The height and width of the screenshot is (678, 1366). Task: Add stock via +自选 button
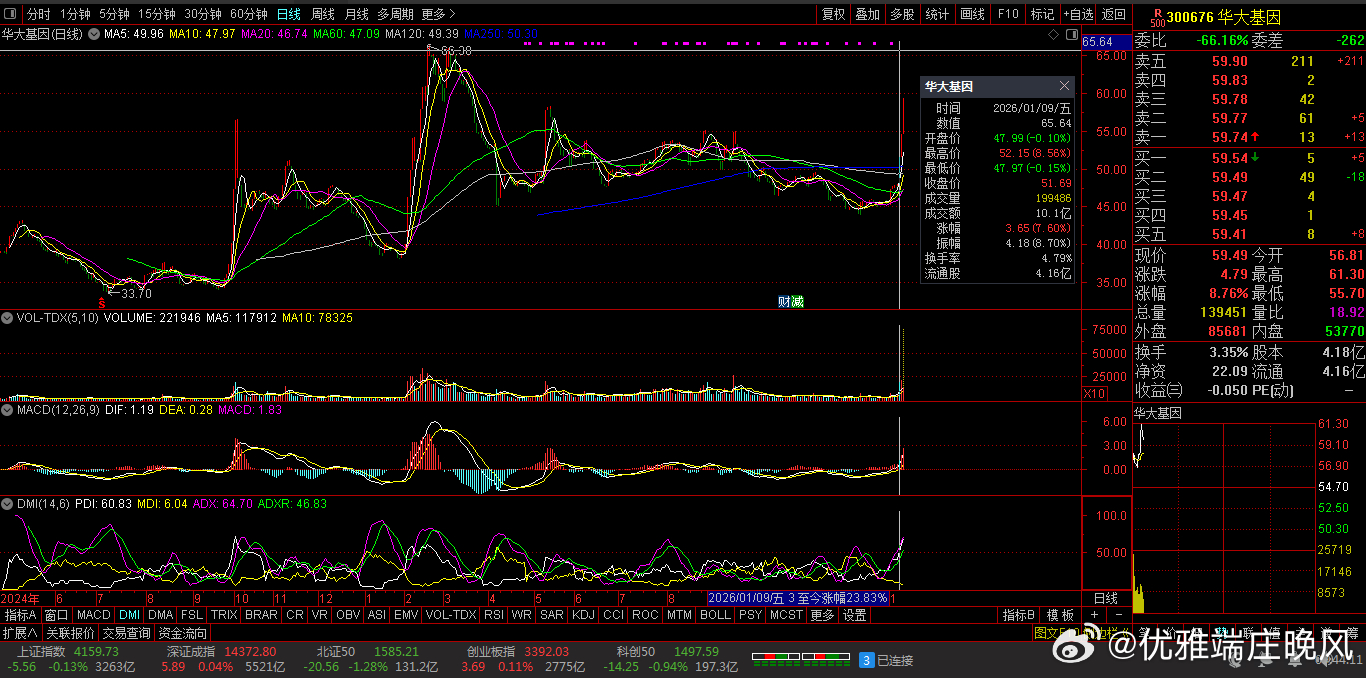click(x=1079, y=14)
